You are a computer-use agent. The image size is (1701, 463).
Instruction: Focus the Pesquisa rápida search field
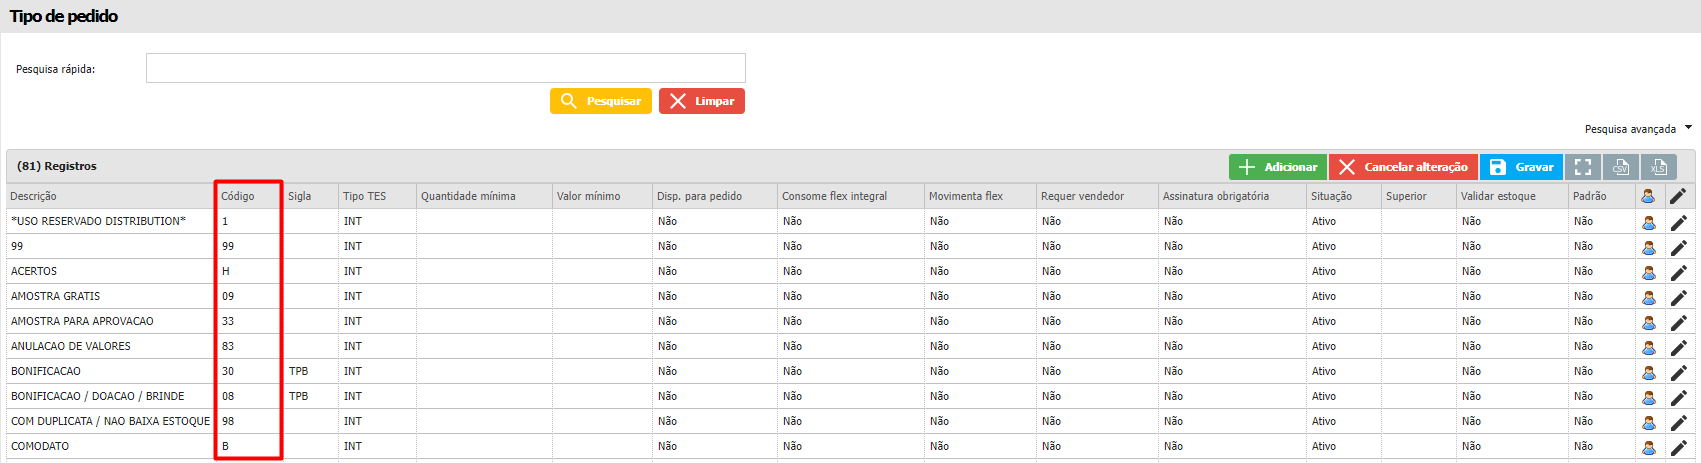pos(446,68)
